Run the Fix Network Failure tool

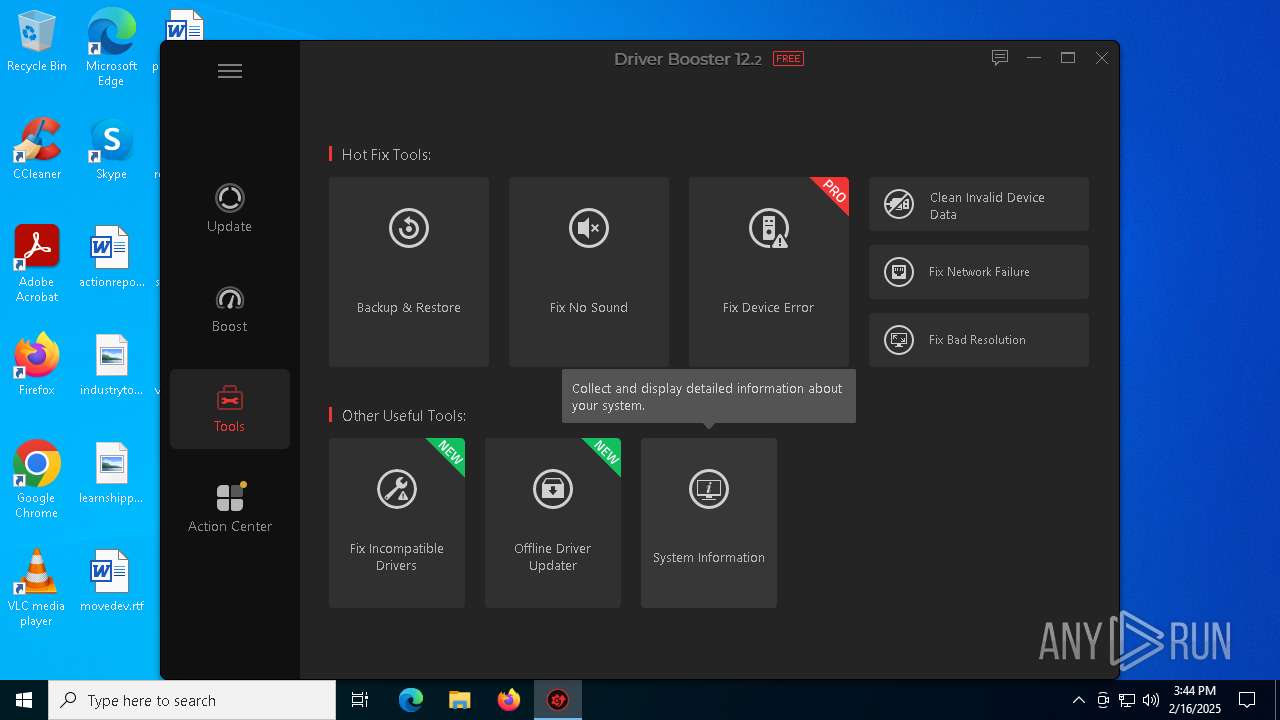[979, 272]
